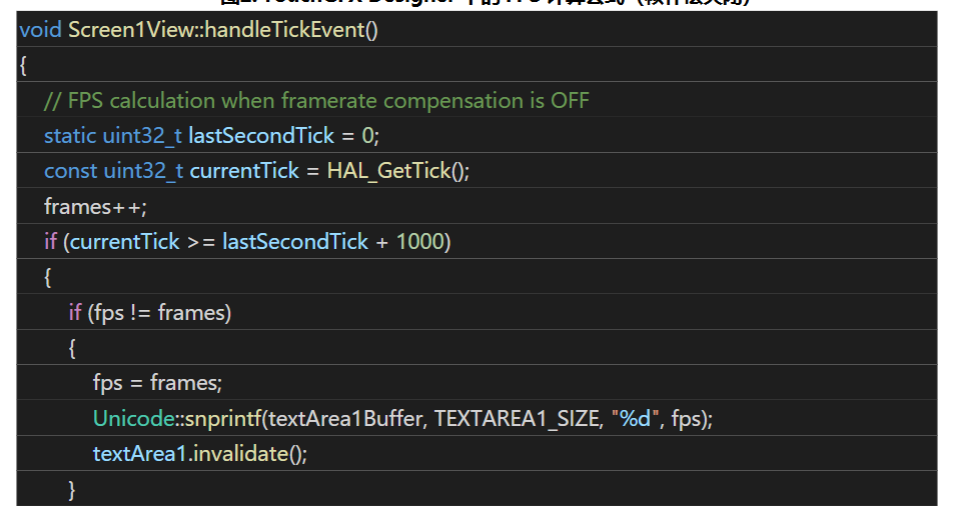The width and height of the screenshot is (953, 510).
Task: Click the 'fps = frames;' assignment line
Action: point(157,383)
